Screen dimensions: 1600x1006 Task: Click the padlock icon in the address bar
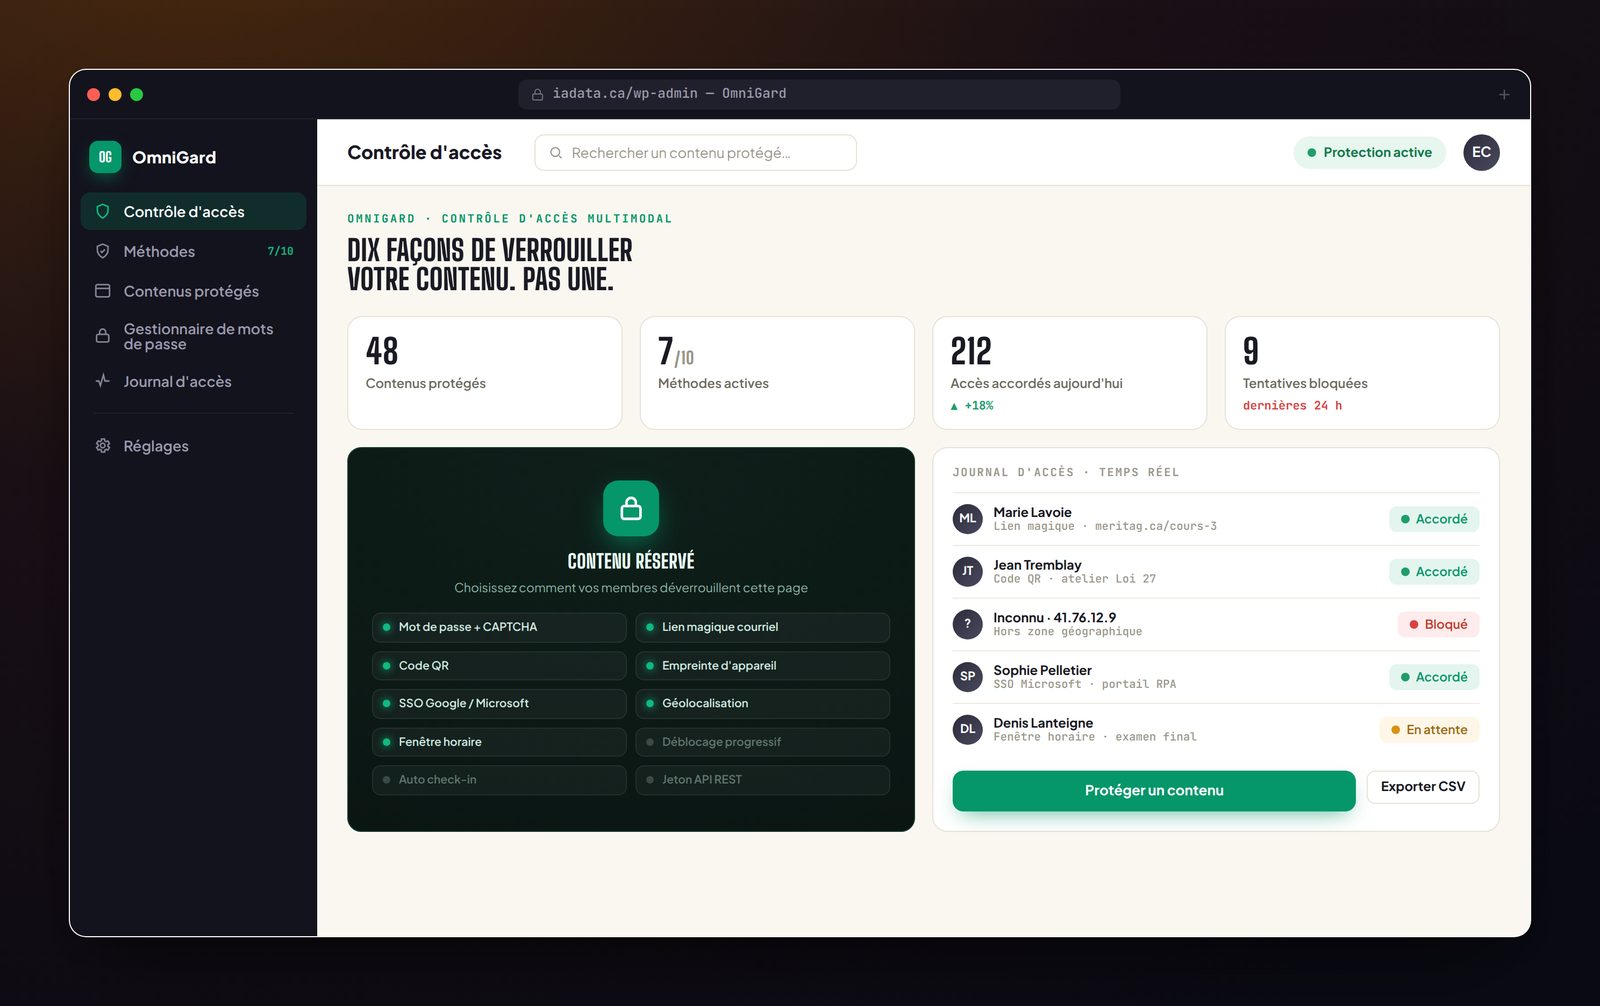click(x=537, y=94)
